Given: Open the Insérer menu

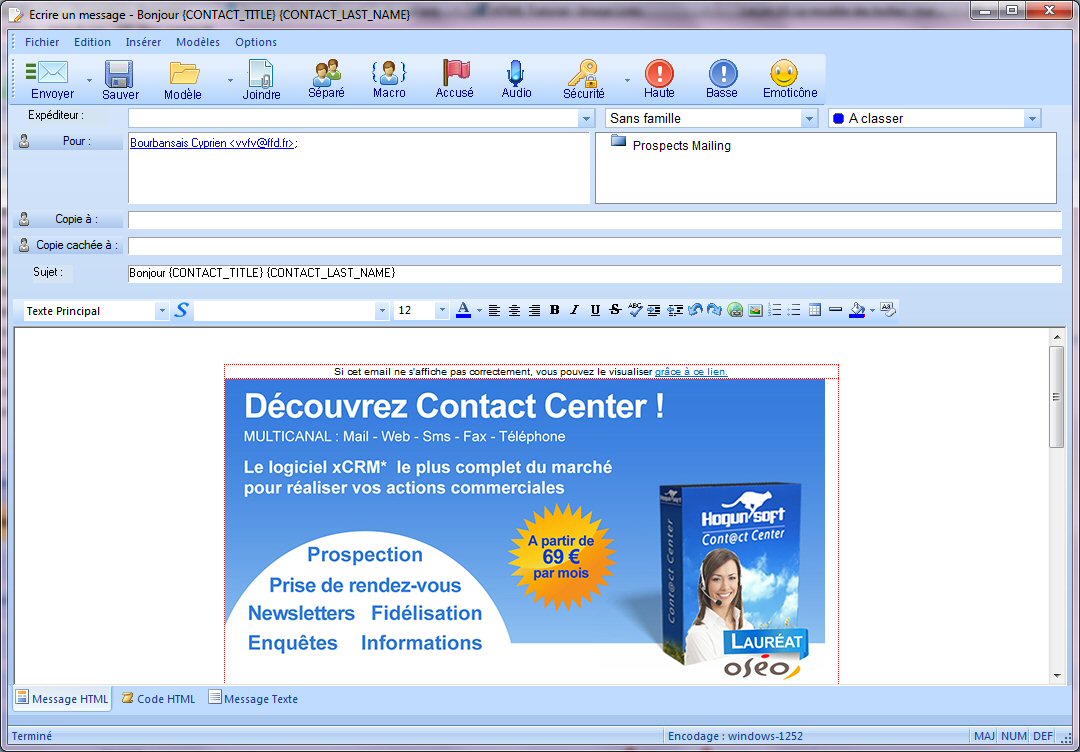Looking at the screenshot, I should 143,42.
